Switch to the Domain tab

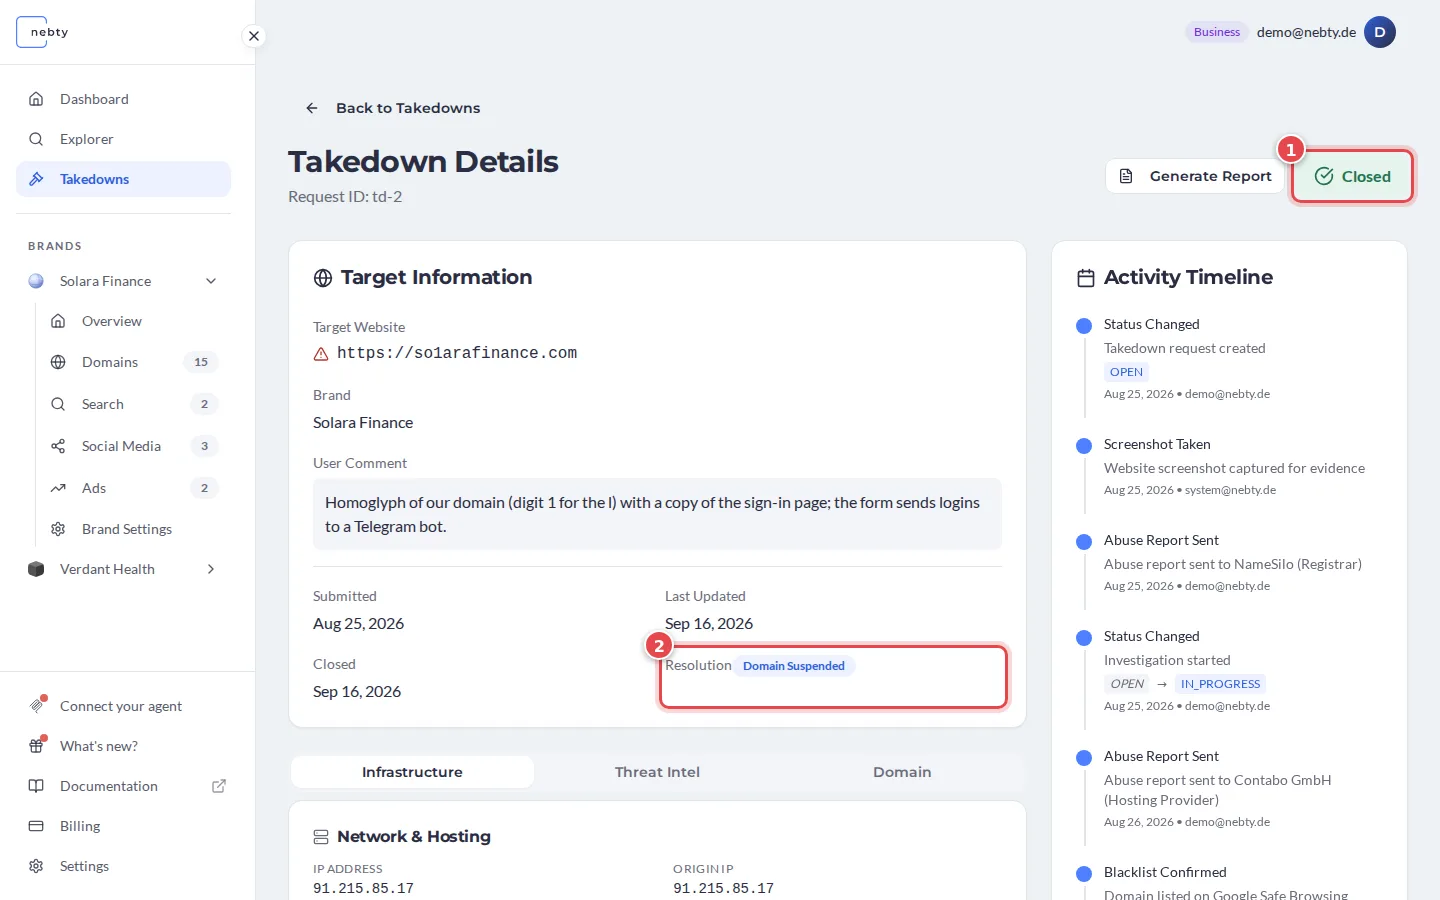click(x=902, y=772)
